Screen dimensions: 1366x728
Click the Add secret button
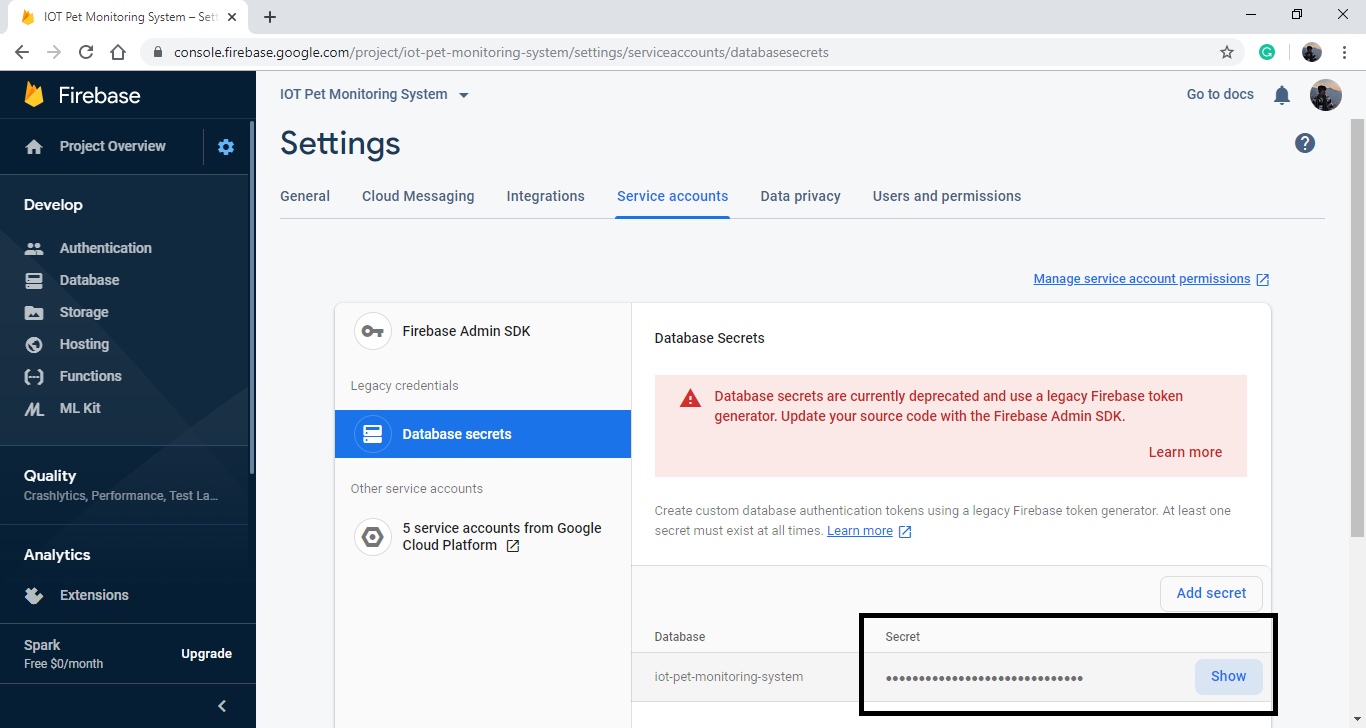coord(1211,592)
